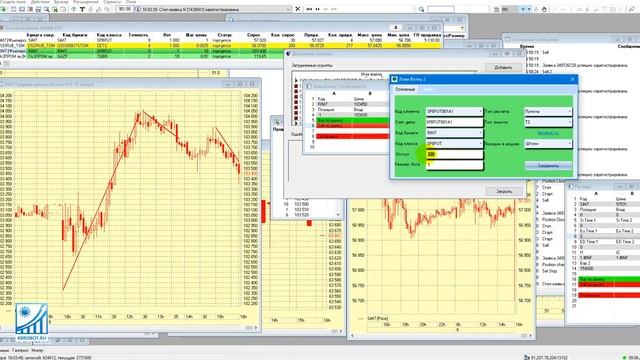Viewport: 640px width, 360px height.
Task: Close the Лови Волну 2 dialog
Action: pos(572,79)
